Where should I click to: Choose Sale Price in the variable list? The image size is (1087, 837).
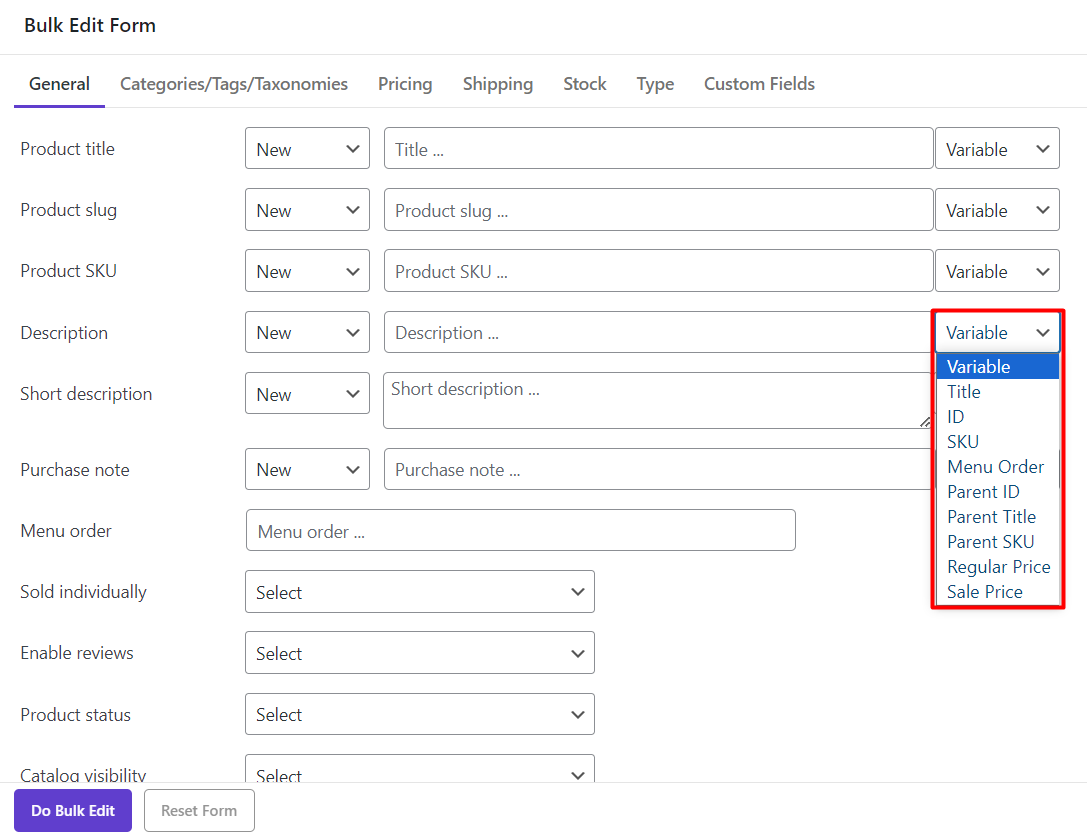tap(998, 592)
